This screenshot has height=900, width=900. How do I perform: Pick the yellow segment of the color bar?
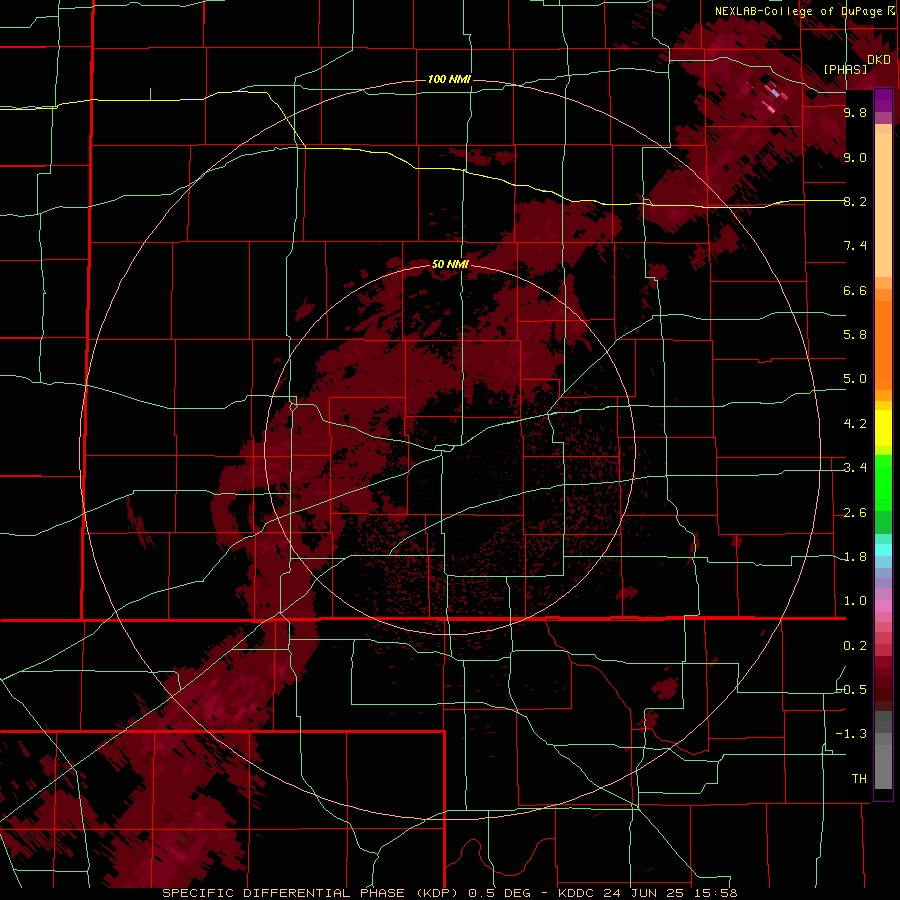(x=883, y=427)
